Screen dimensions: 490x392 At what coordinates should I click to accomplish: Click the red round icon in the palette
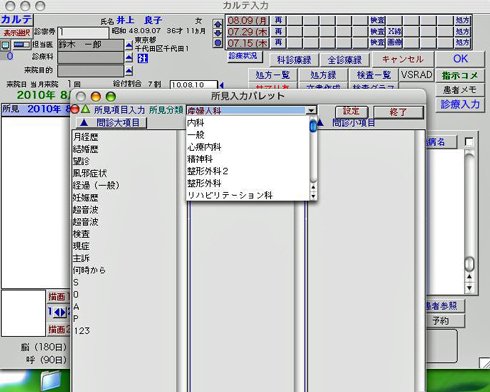pos(75,109)
